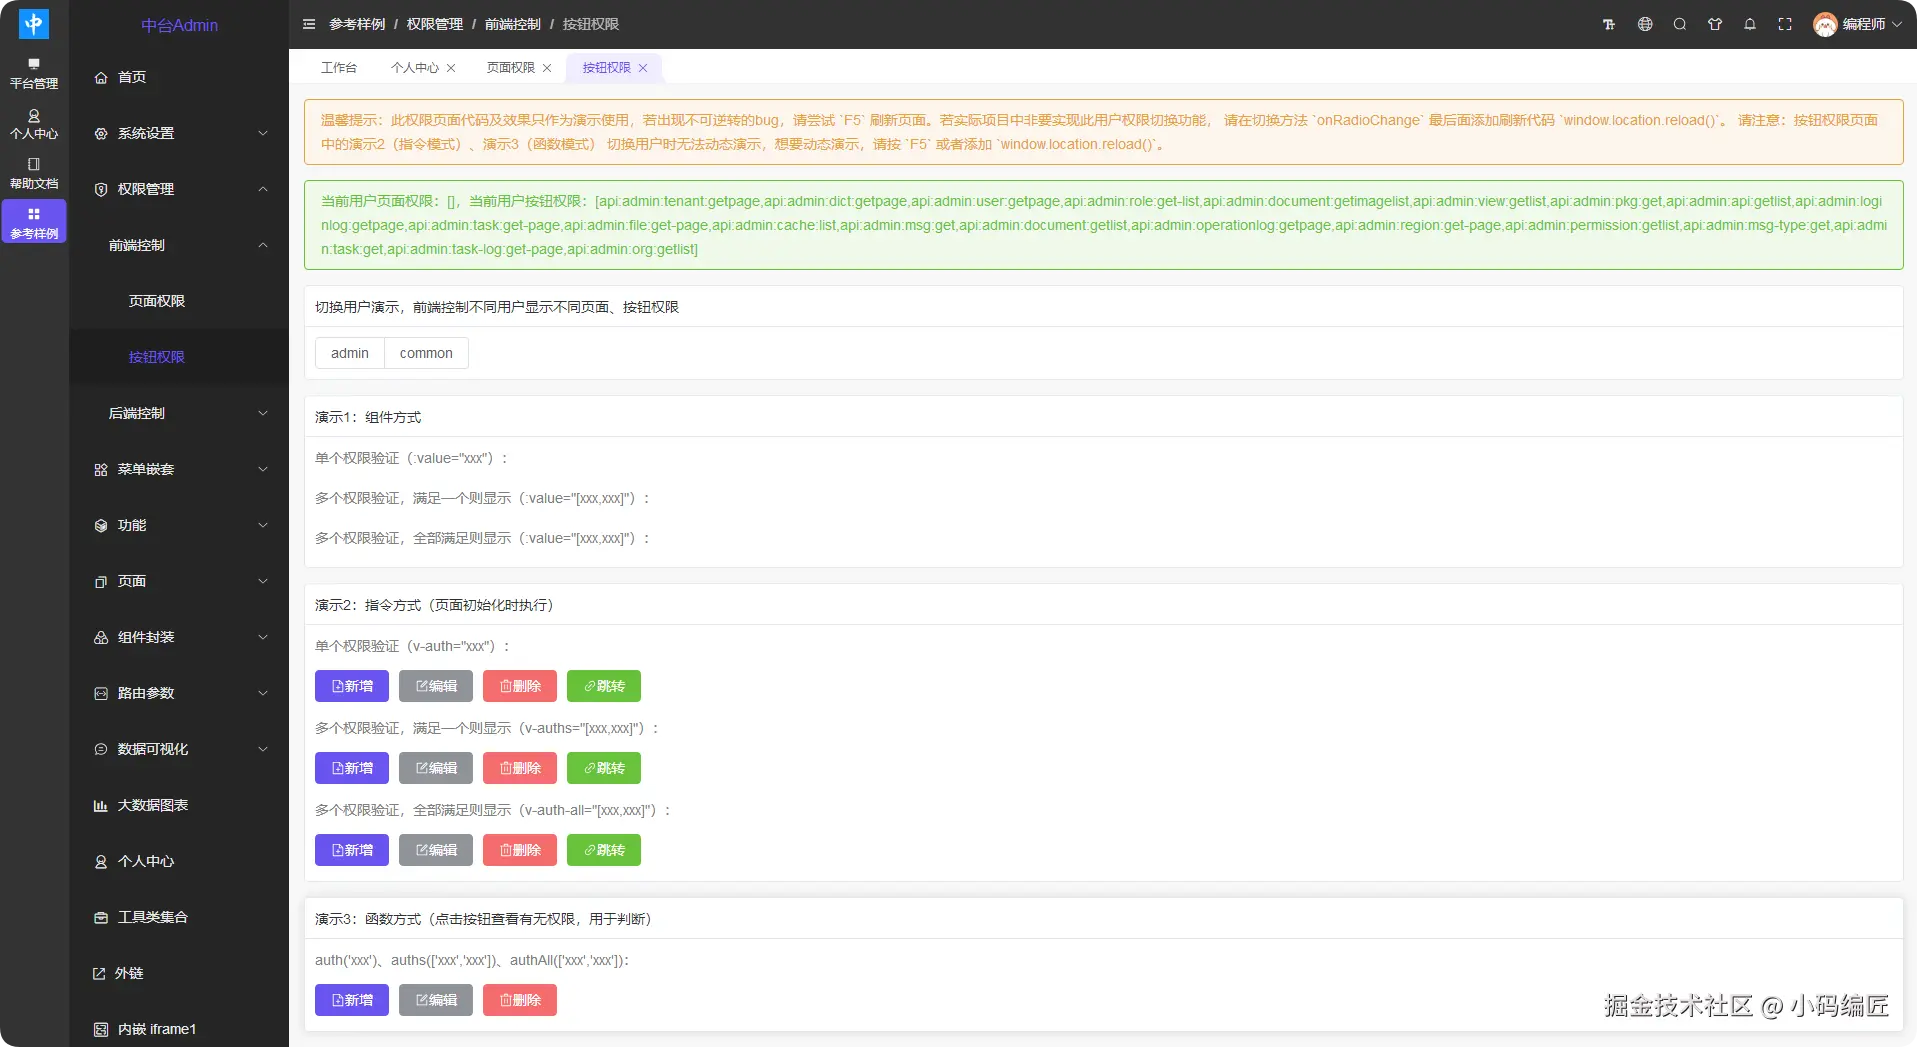Expand the 系统设置 menu chevron
Screen dimensions: 1917x1047
[263, 133]
